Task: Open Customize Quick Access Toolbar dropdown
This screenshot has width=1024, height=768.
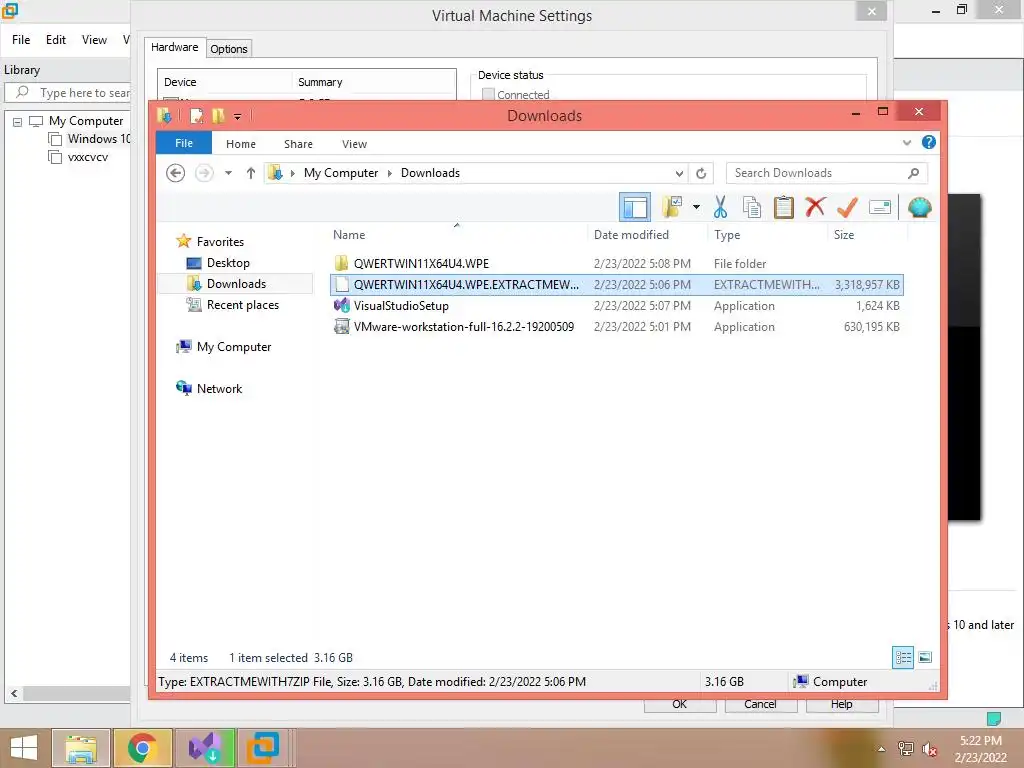Action: point(237,117)
